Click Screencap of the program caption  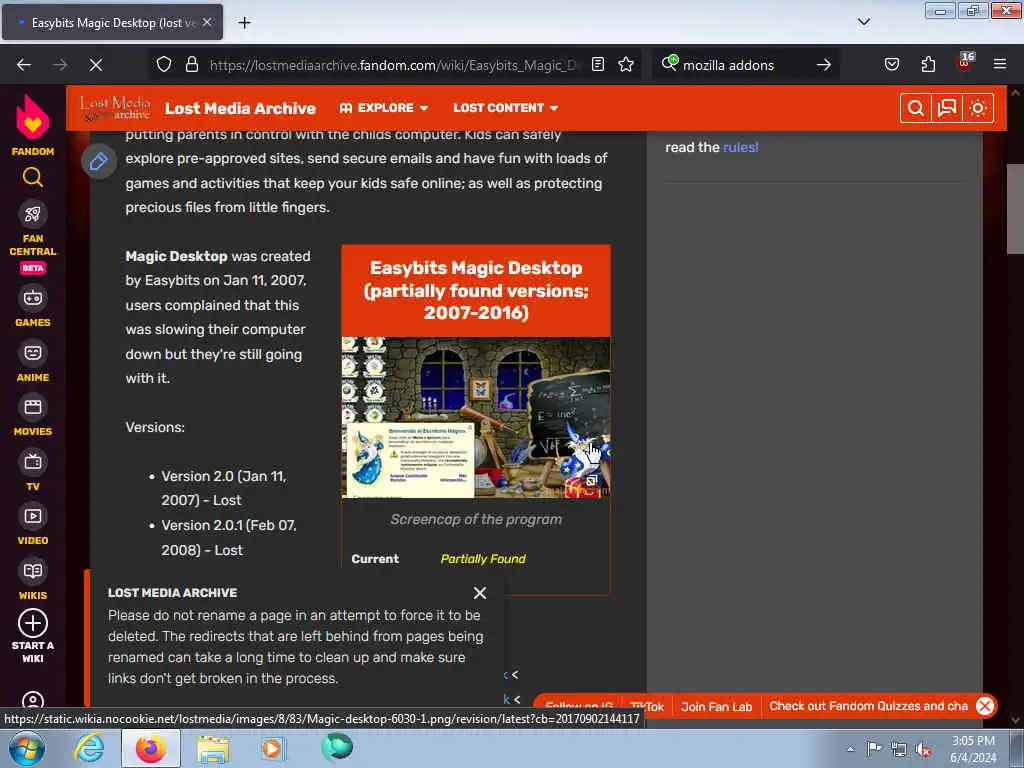click(476, 520)
